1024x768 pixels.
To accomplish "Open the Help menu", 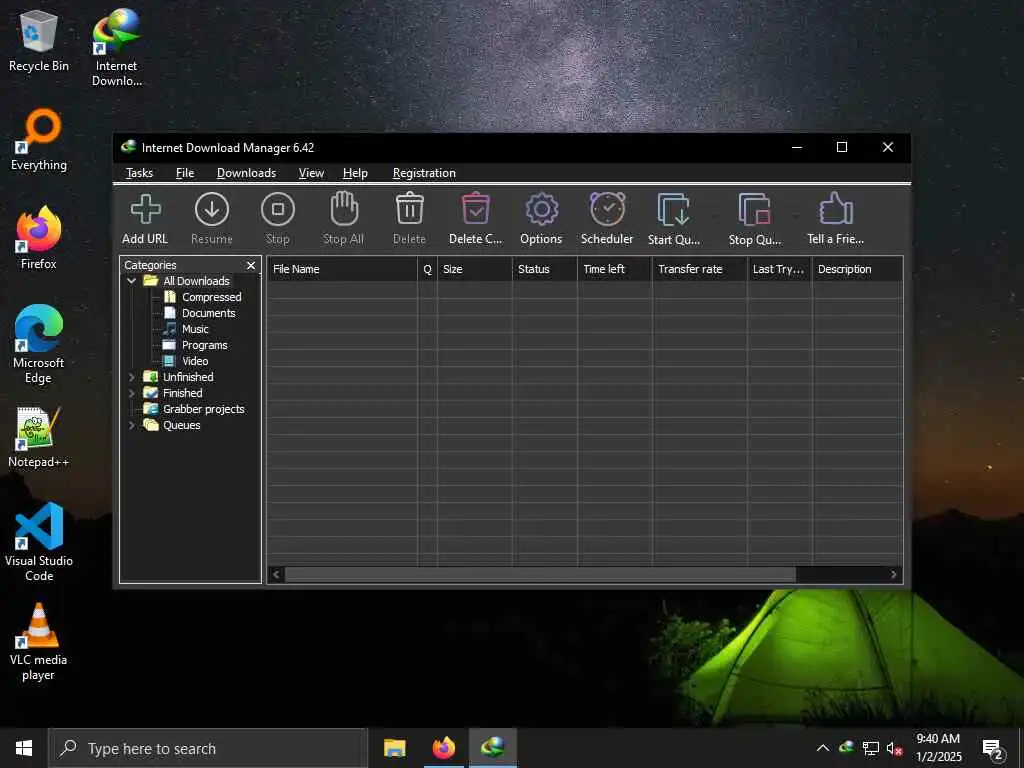I will pyautogui.click(x=355, y=173).
